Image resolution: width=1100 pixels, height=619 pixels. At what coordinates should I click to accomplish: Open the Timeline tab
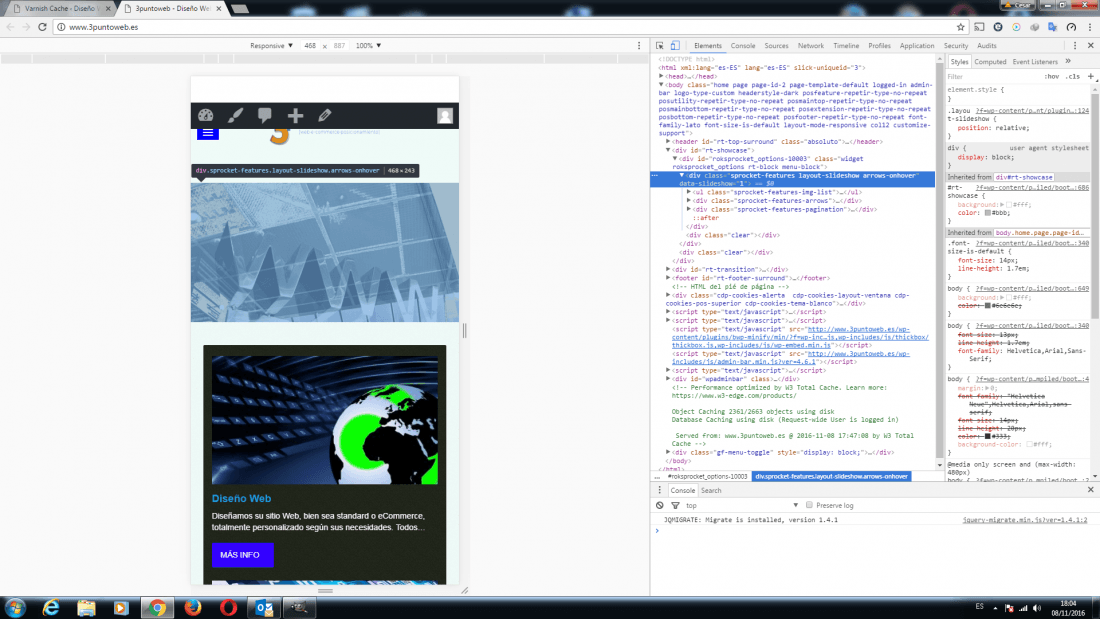click(x=846, y=46)
